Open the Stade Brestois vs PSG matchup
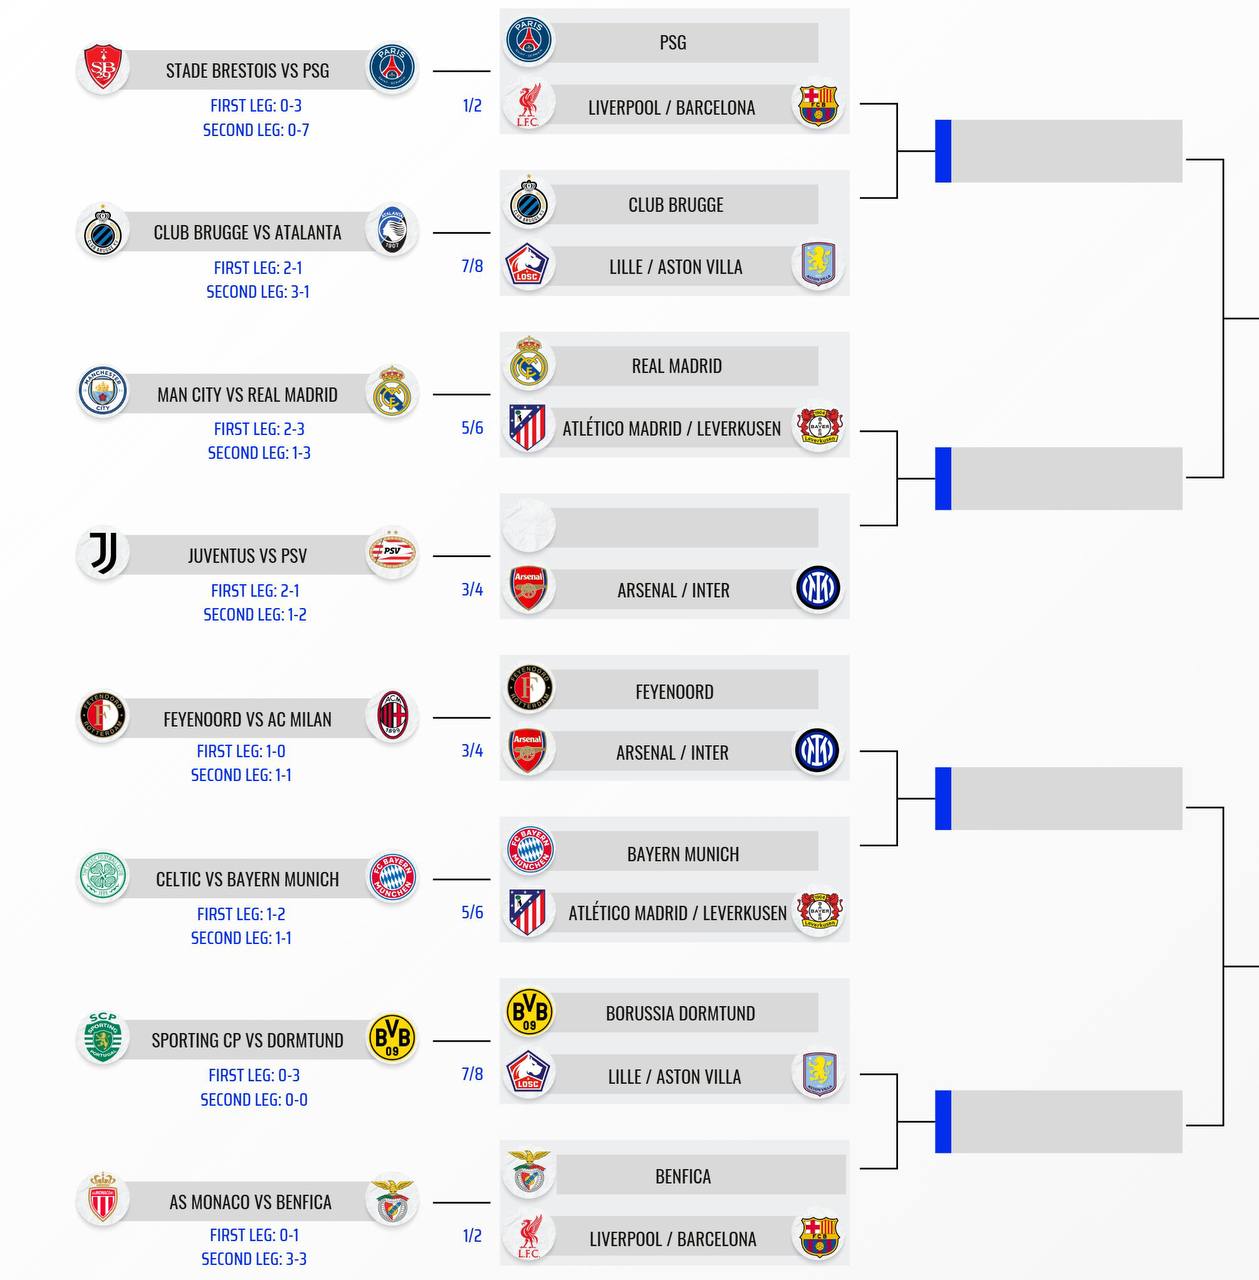This screenshot has width=1259, height=1280. (x=247, y=71)
